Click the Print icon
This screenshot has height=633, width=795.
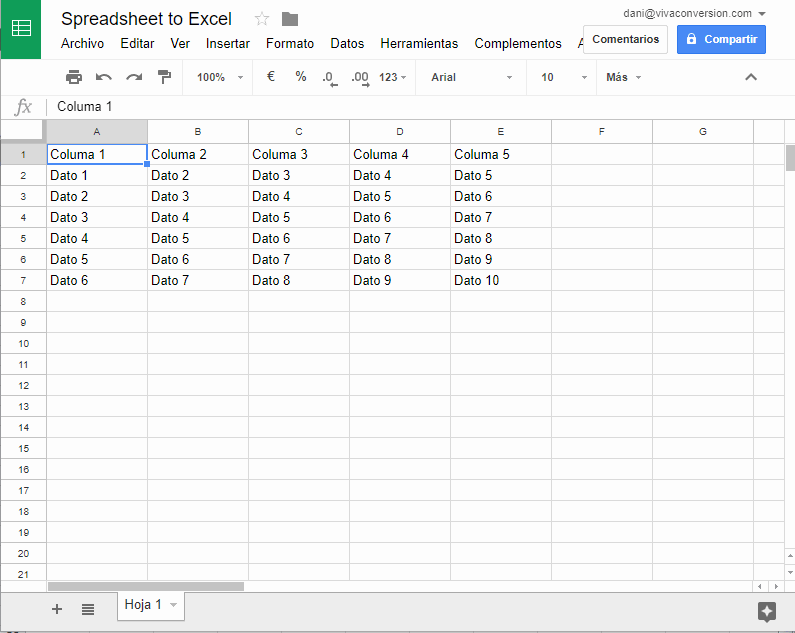click(74, 77)
